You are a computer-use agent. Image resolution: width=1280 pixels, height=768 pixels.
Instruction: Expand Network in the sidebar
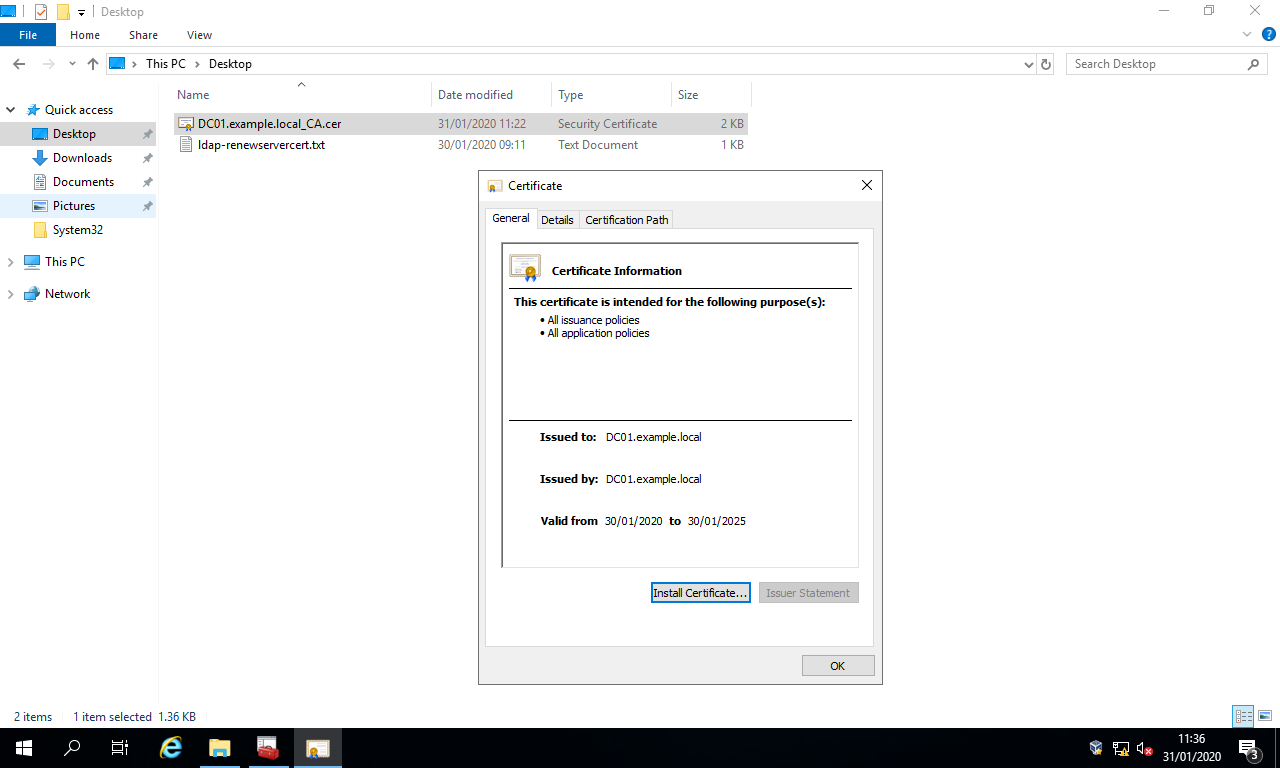click(12, 293)
